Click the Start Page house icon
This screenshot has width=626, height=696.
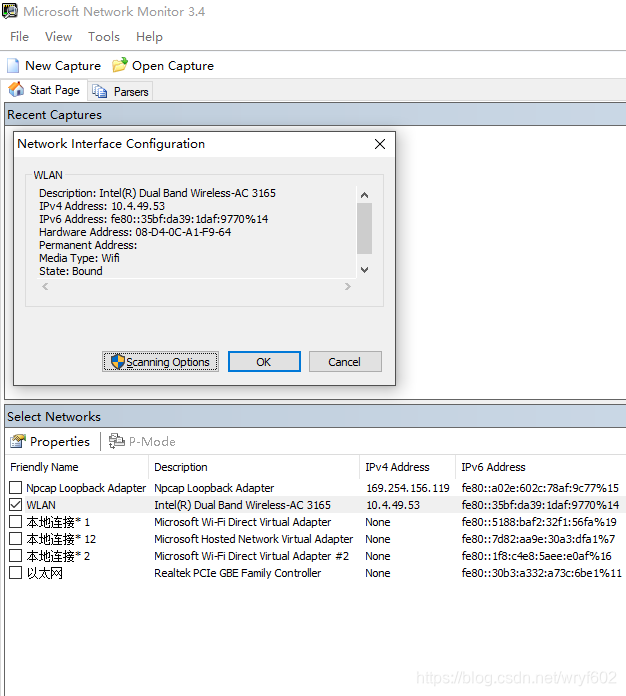pyautogui.click(x=16, y=90)
